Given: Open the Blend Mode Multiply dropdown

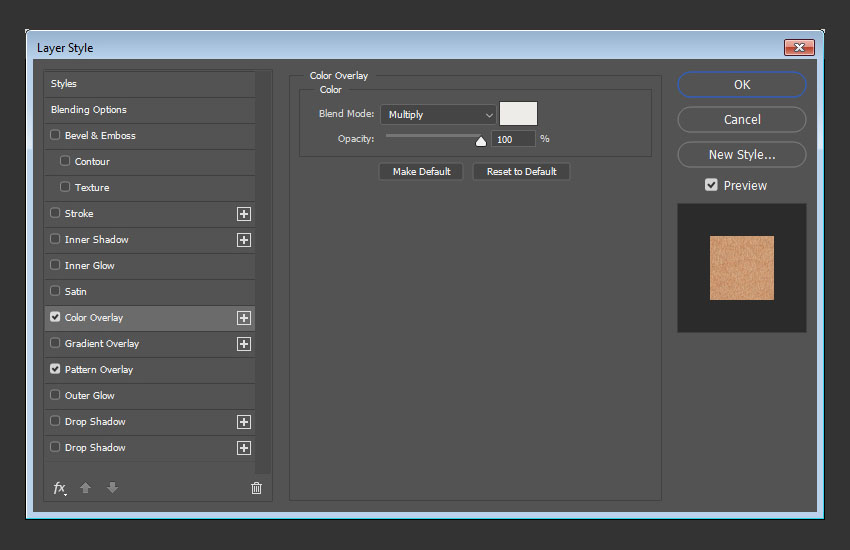Looking at the screenshot, I should pos(438,114).
